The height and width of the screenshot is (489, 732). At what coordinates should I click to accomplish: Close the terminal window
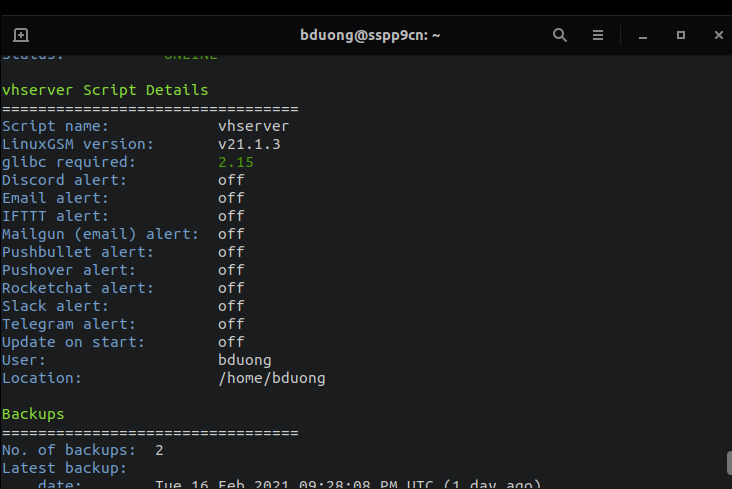(x=718, y=34)
